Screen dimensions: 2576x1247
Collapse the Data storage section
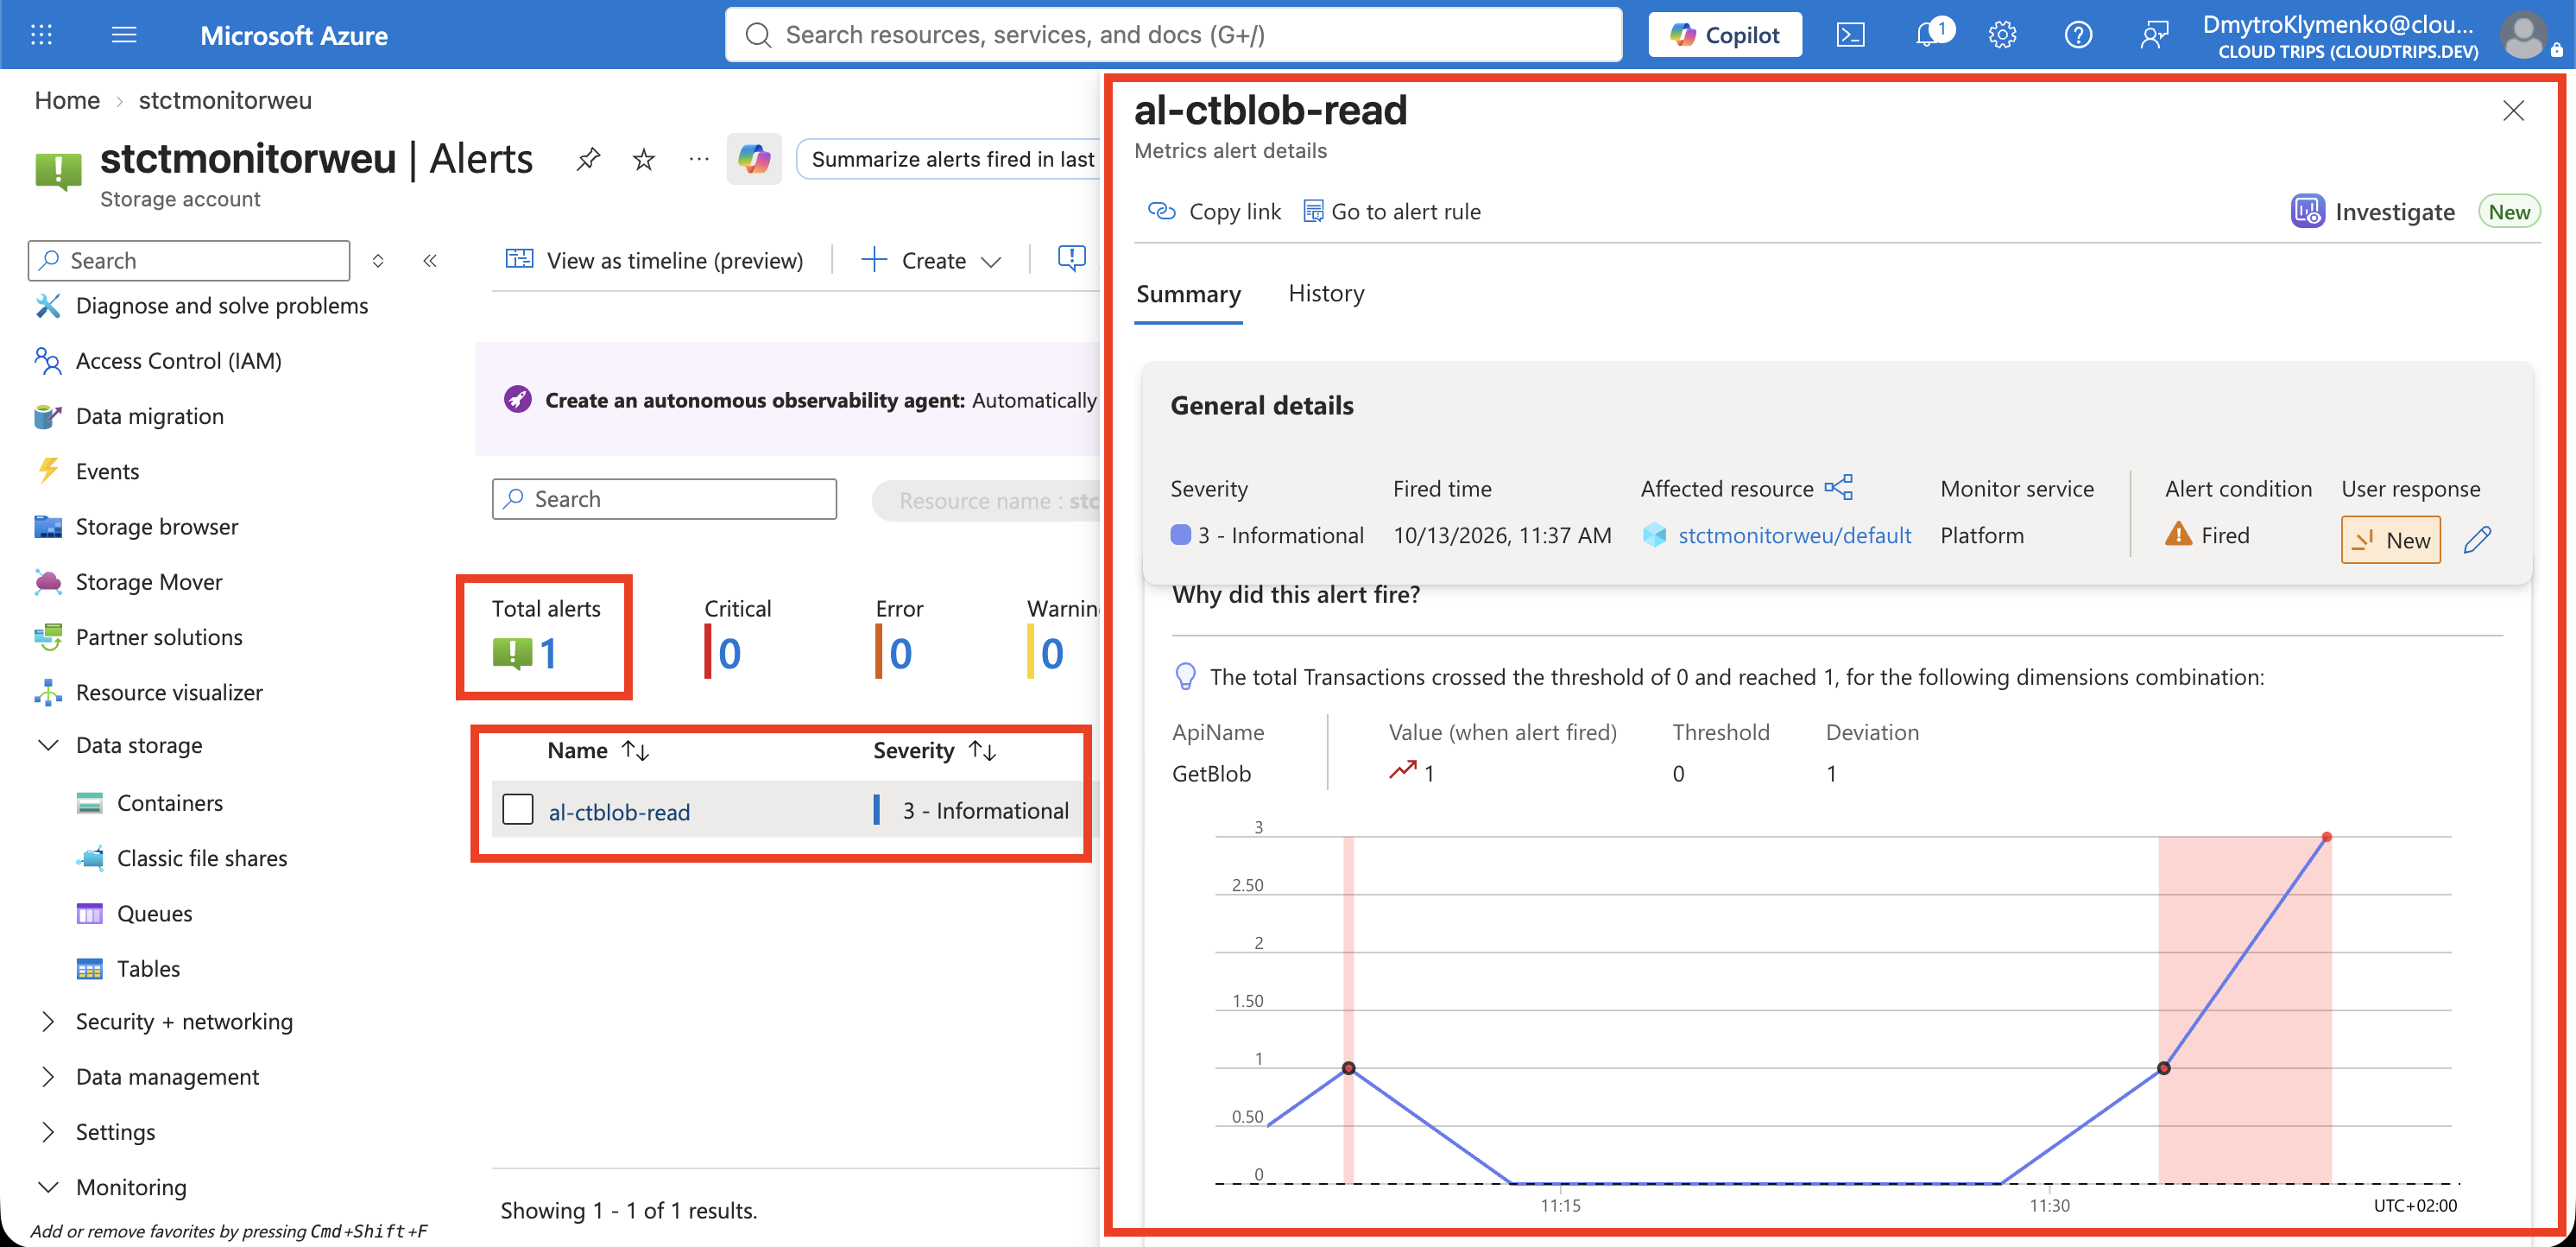click(x=47, y=745)
